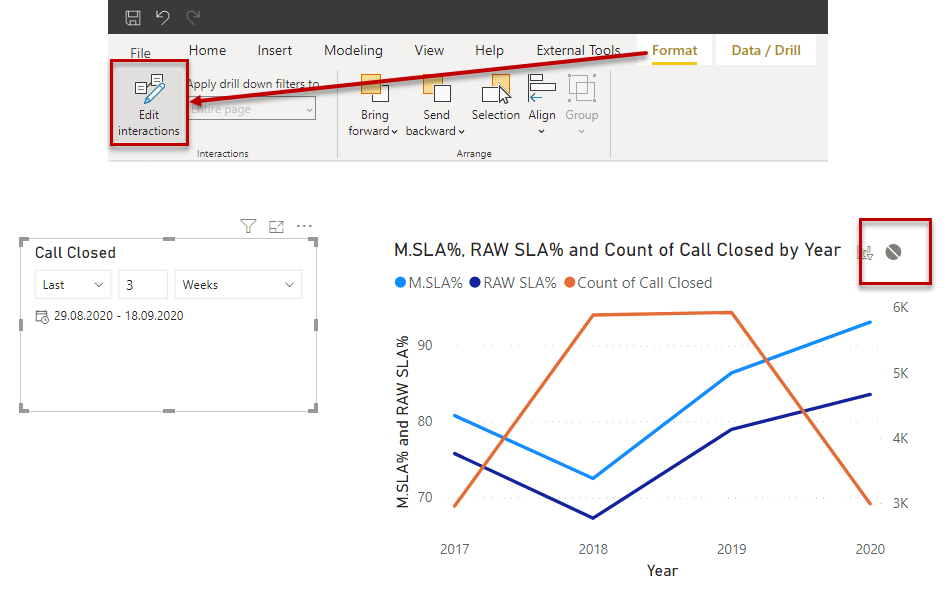Click the number field showing 3
The height and width of the screenshot is (610, 949).
[143, 284]
